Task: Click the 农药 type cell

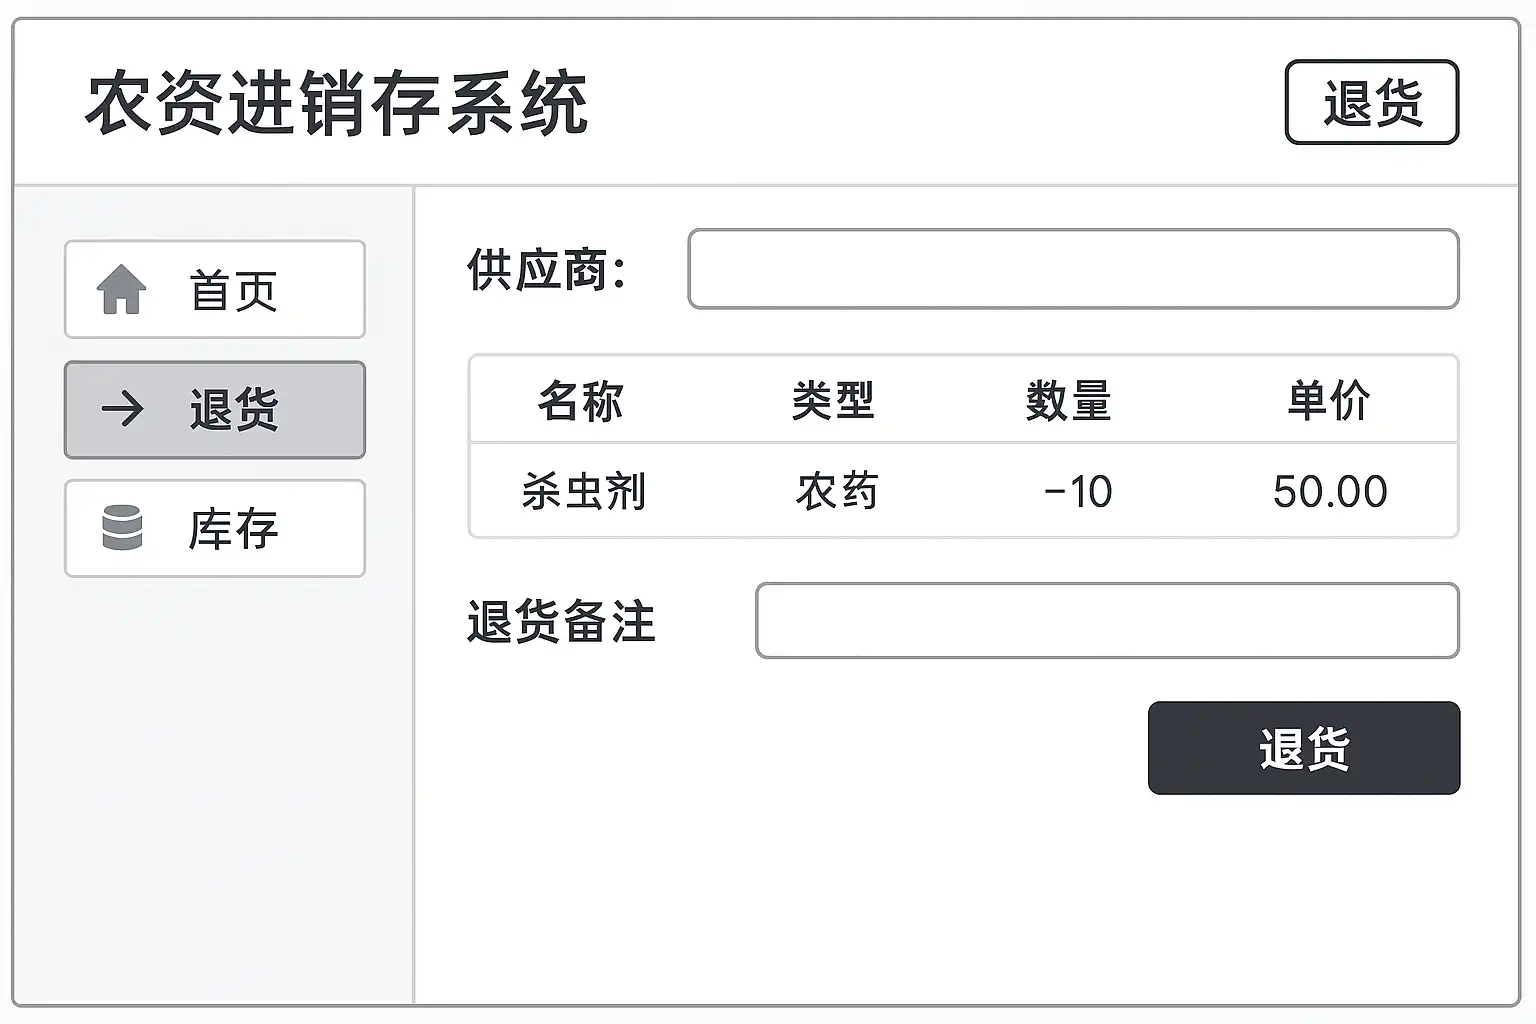Action: [837, 492]
